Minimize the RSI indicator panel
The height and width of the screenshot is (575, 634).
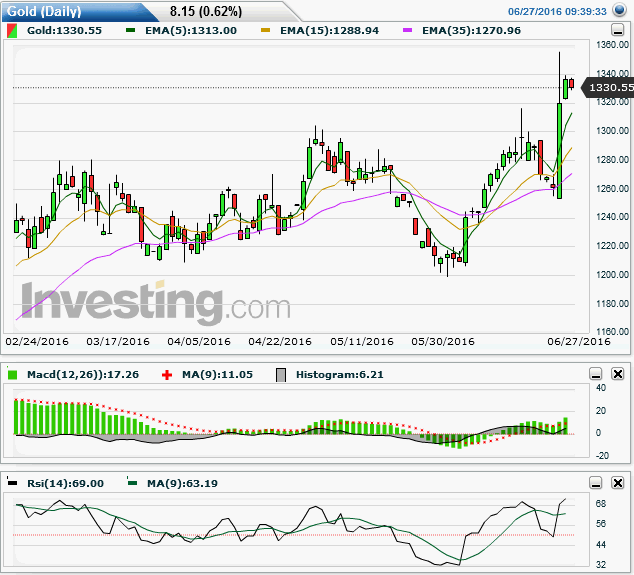click(x=596, y=483)
